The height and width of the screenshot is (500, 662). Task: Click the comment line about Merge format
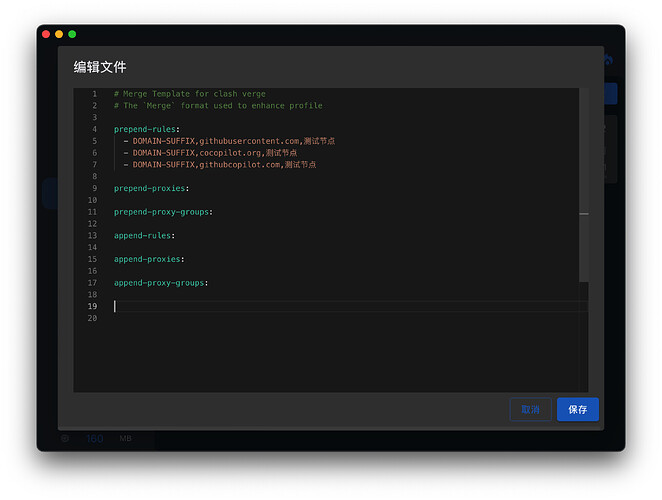click(x=218, y=106)
